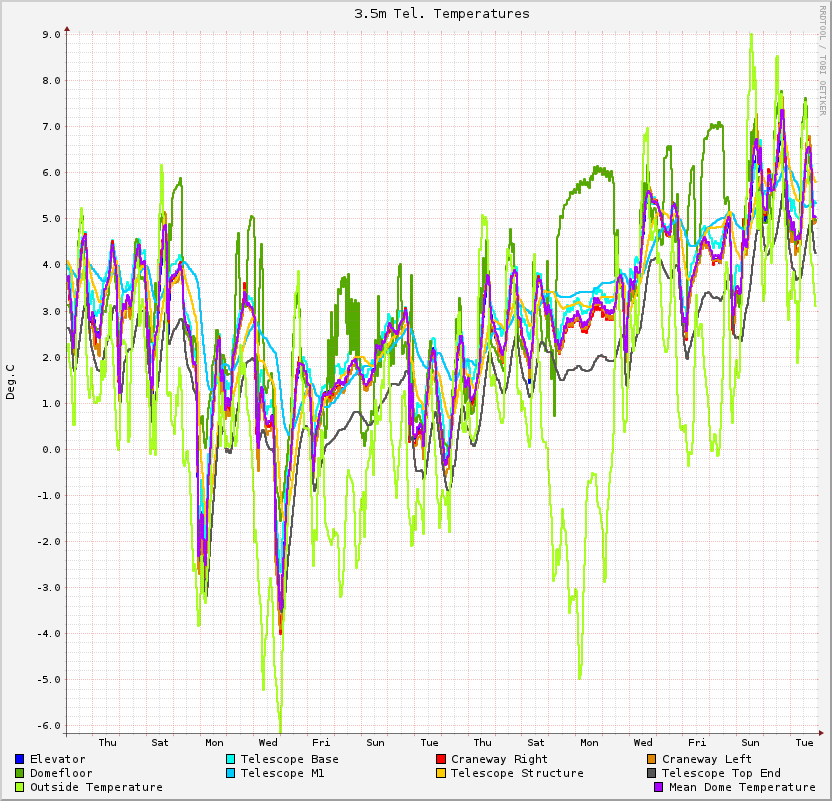Select the cyan Telescope Base legend swatch
This screenshot has height=801, width=832.
tap(231, 759)
